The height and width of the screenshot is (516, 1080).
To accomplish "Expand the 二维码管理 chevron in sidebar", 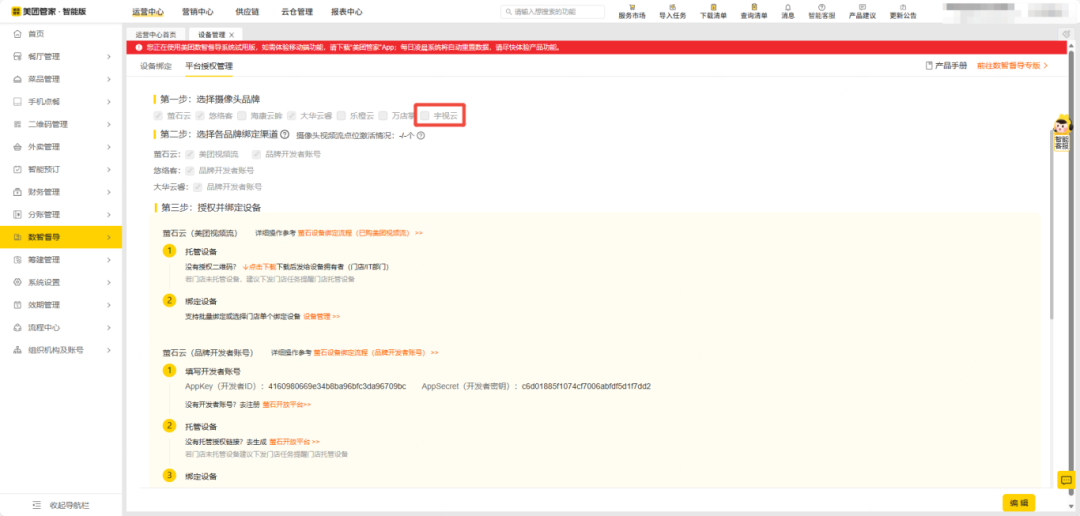I will pyautogui.click(x=109, y=124).
